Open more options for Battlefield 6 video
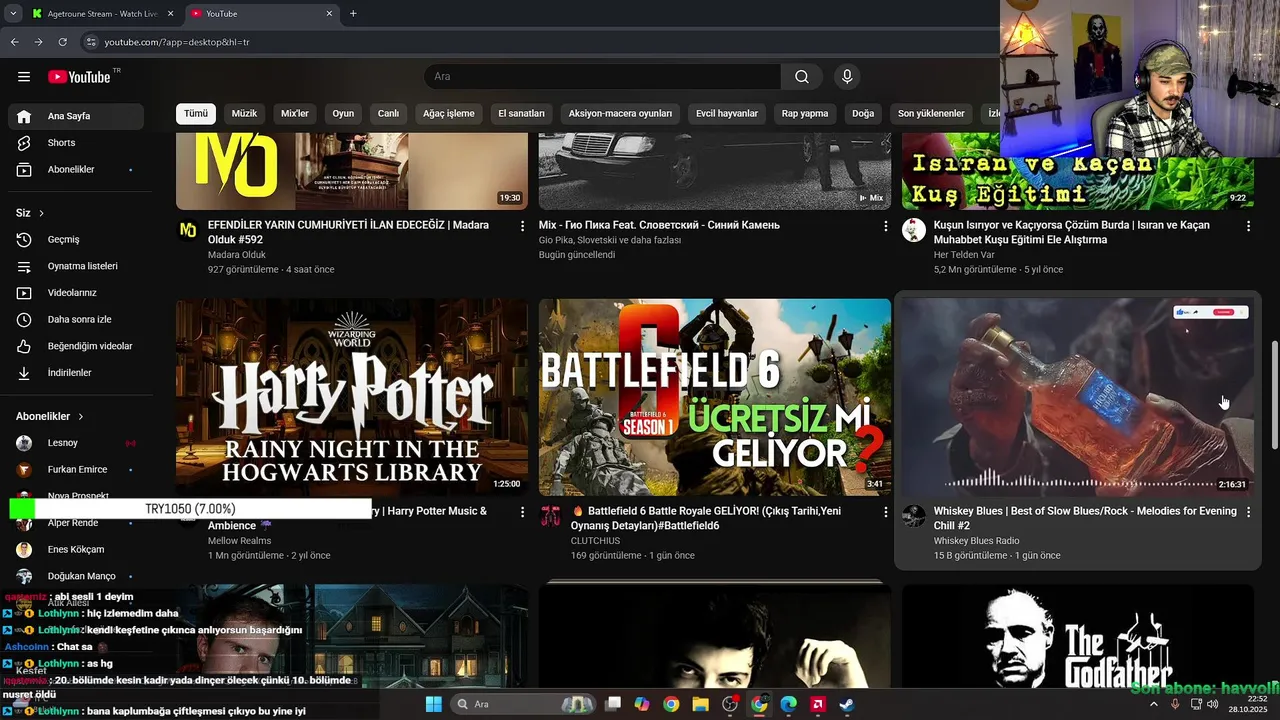Screen dimensions: 1280x720 pyautogui.click(x=885, y=512)
